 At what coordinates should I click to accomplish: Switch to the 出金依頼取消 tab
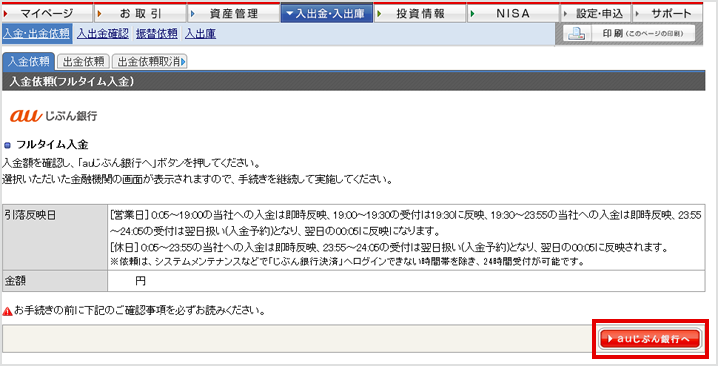[150, 61]
